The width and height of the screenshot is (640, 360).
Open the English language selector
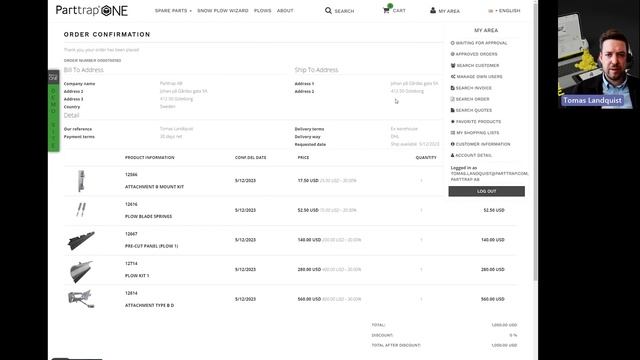(x=504, y=11)
